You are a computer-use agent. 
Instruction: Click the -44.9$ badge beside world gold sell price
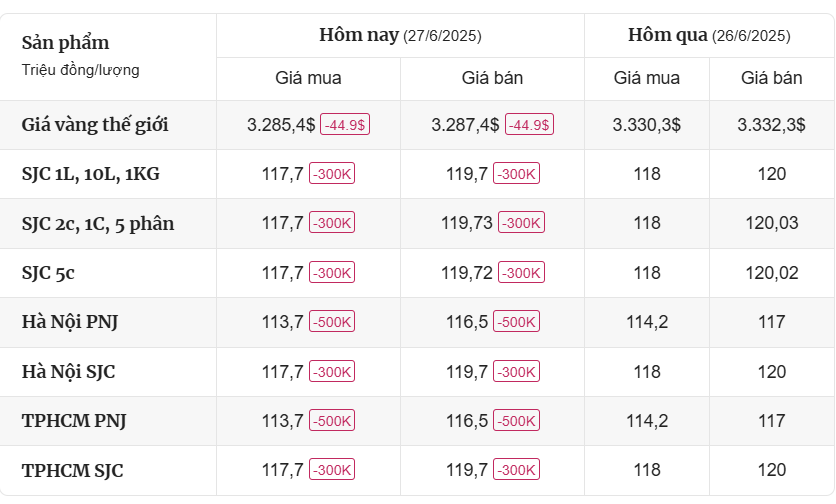click(529, 125)
